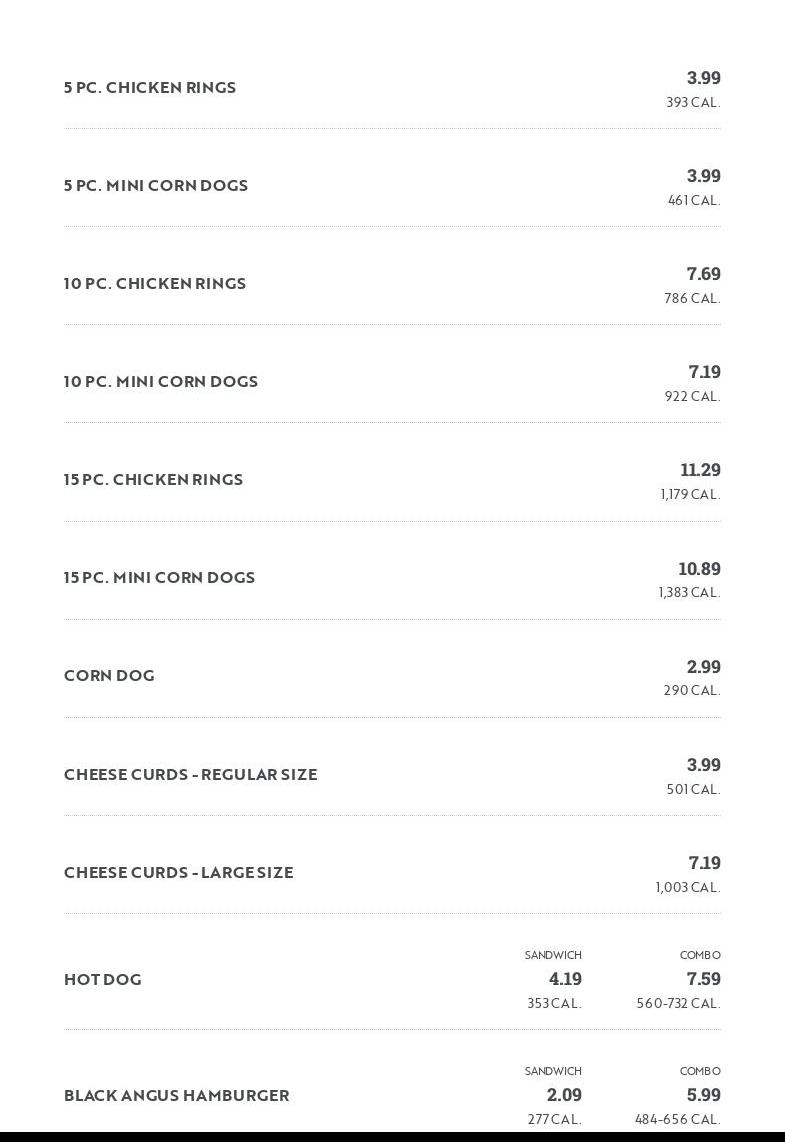This screenshot has height=1142, width=785.
Task: Pick the Black Angus Hamburger combo price 5.99
Action: pyautogui.click(x=703, y=1095)
